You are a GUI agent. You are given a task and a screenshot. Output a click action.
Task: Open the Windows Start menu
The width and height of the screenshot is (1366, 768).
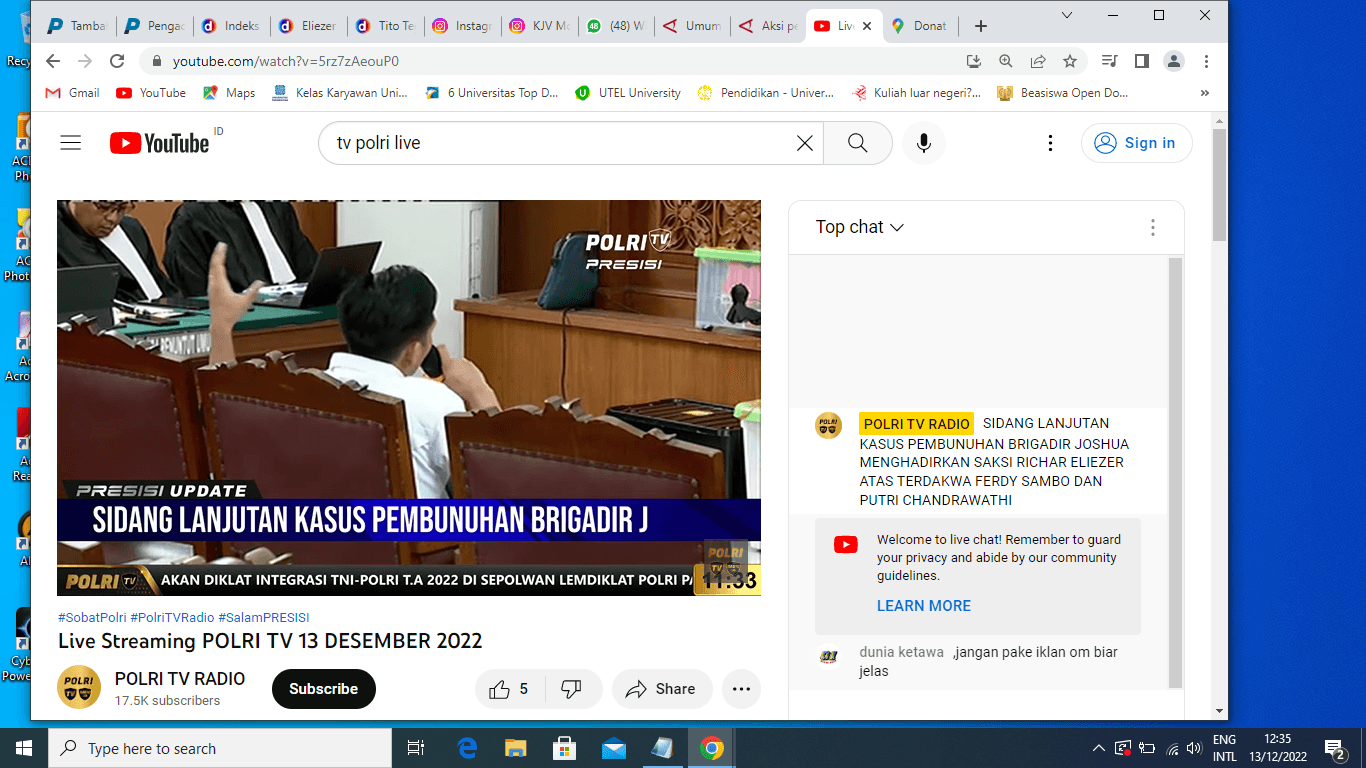click(24, 748)
